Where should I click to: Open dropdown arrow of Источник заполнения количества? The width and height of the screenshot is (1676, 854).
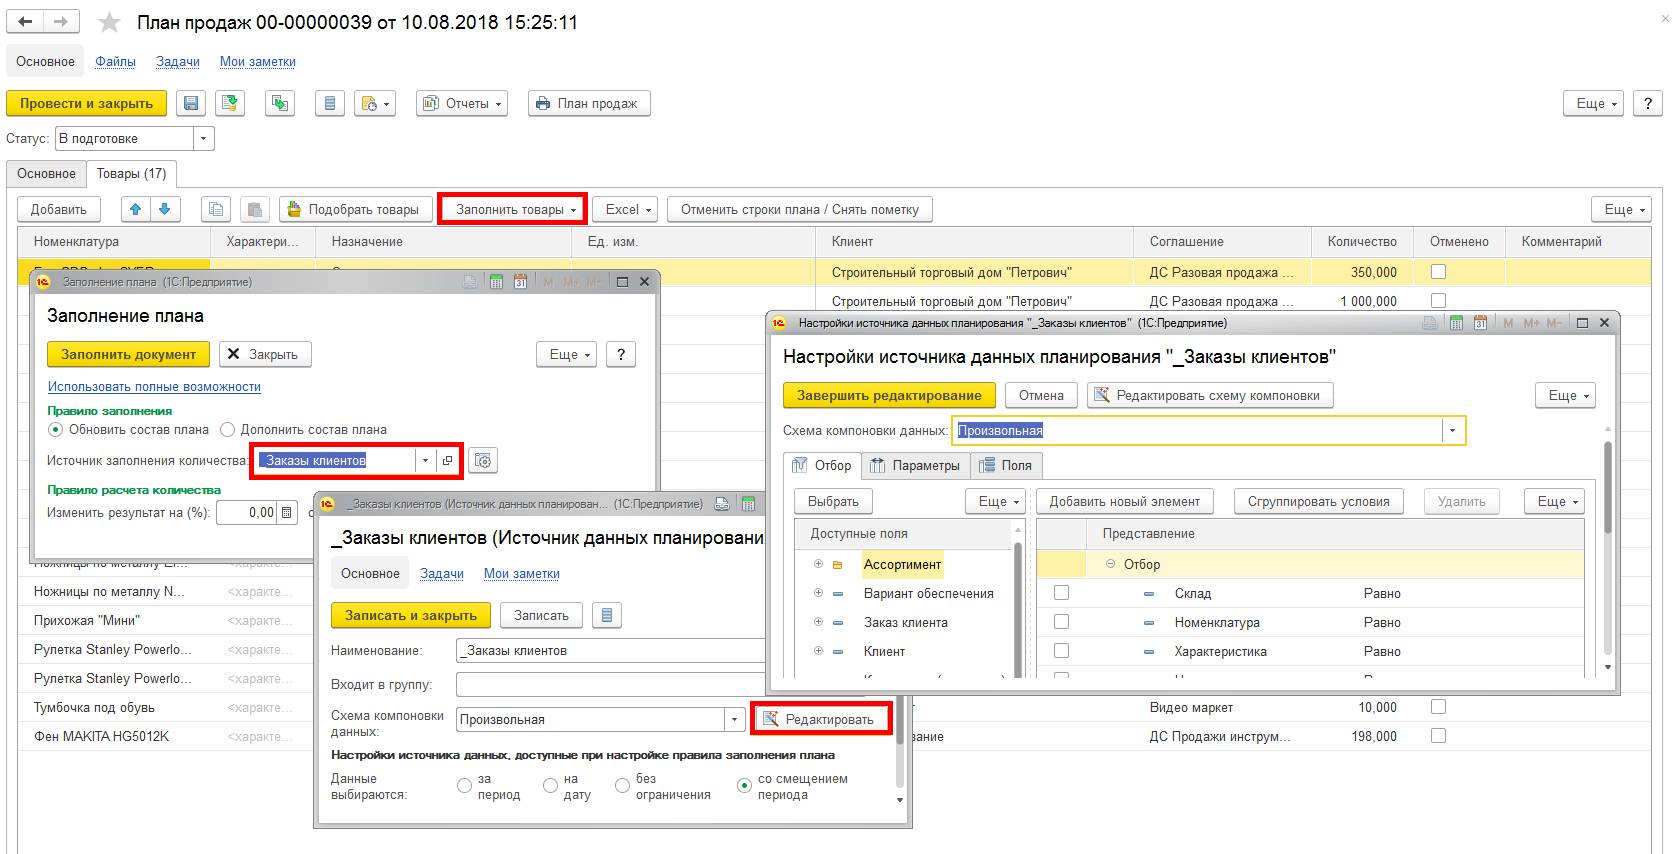click(x=425, y=460)
